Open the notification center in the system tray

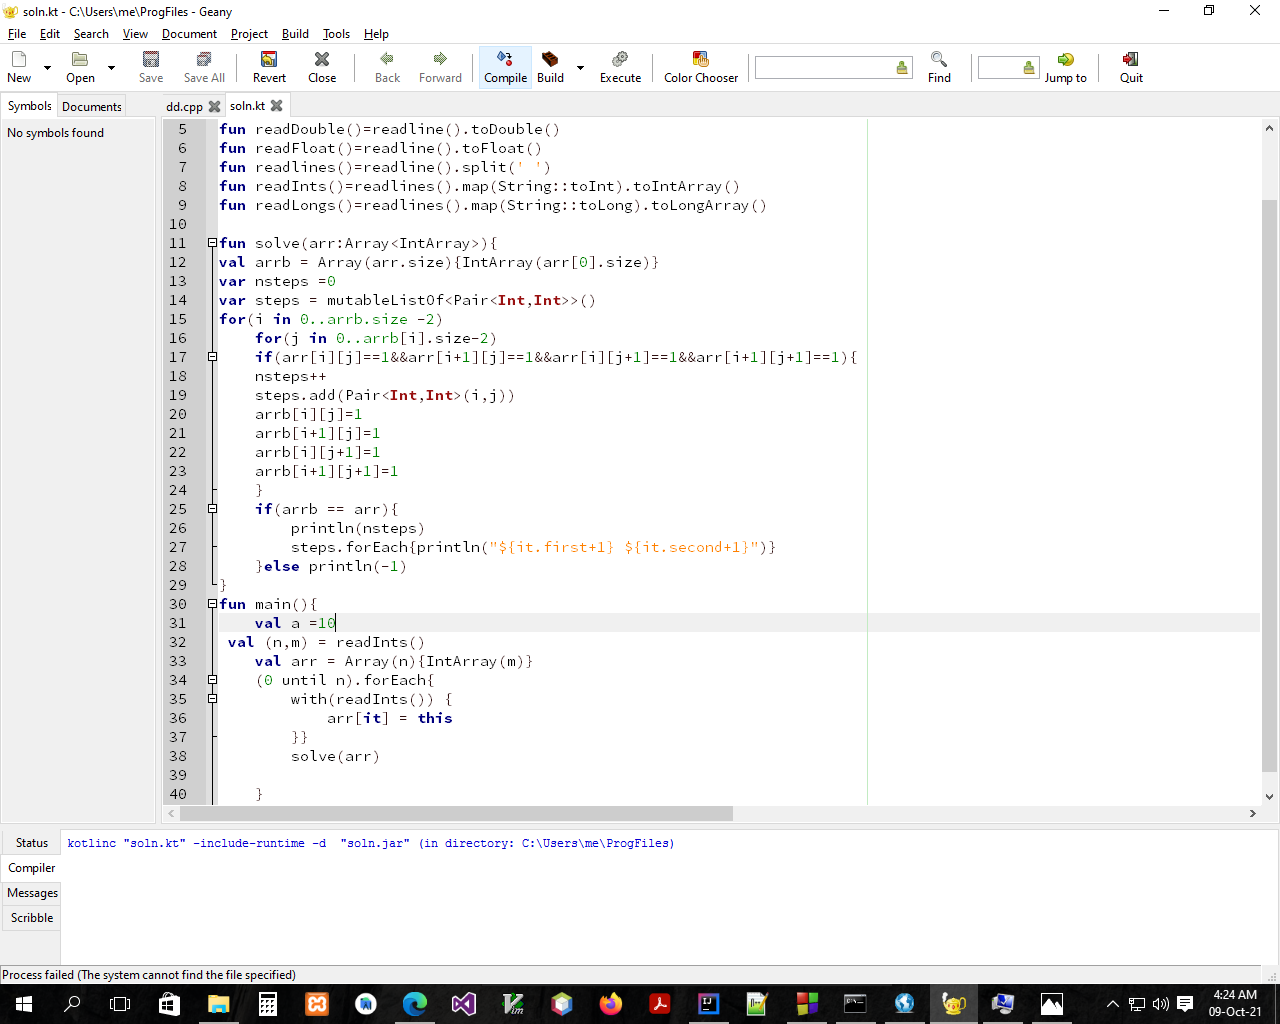1185,1004
